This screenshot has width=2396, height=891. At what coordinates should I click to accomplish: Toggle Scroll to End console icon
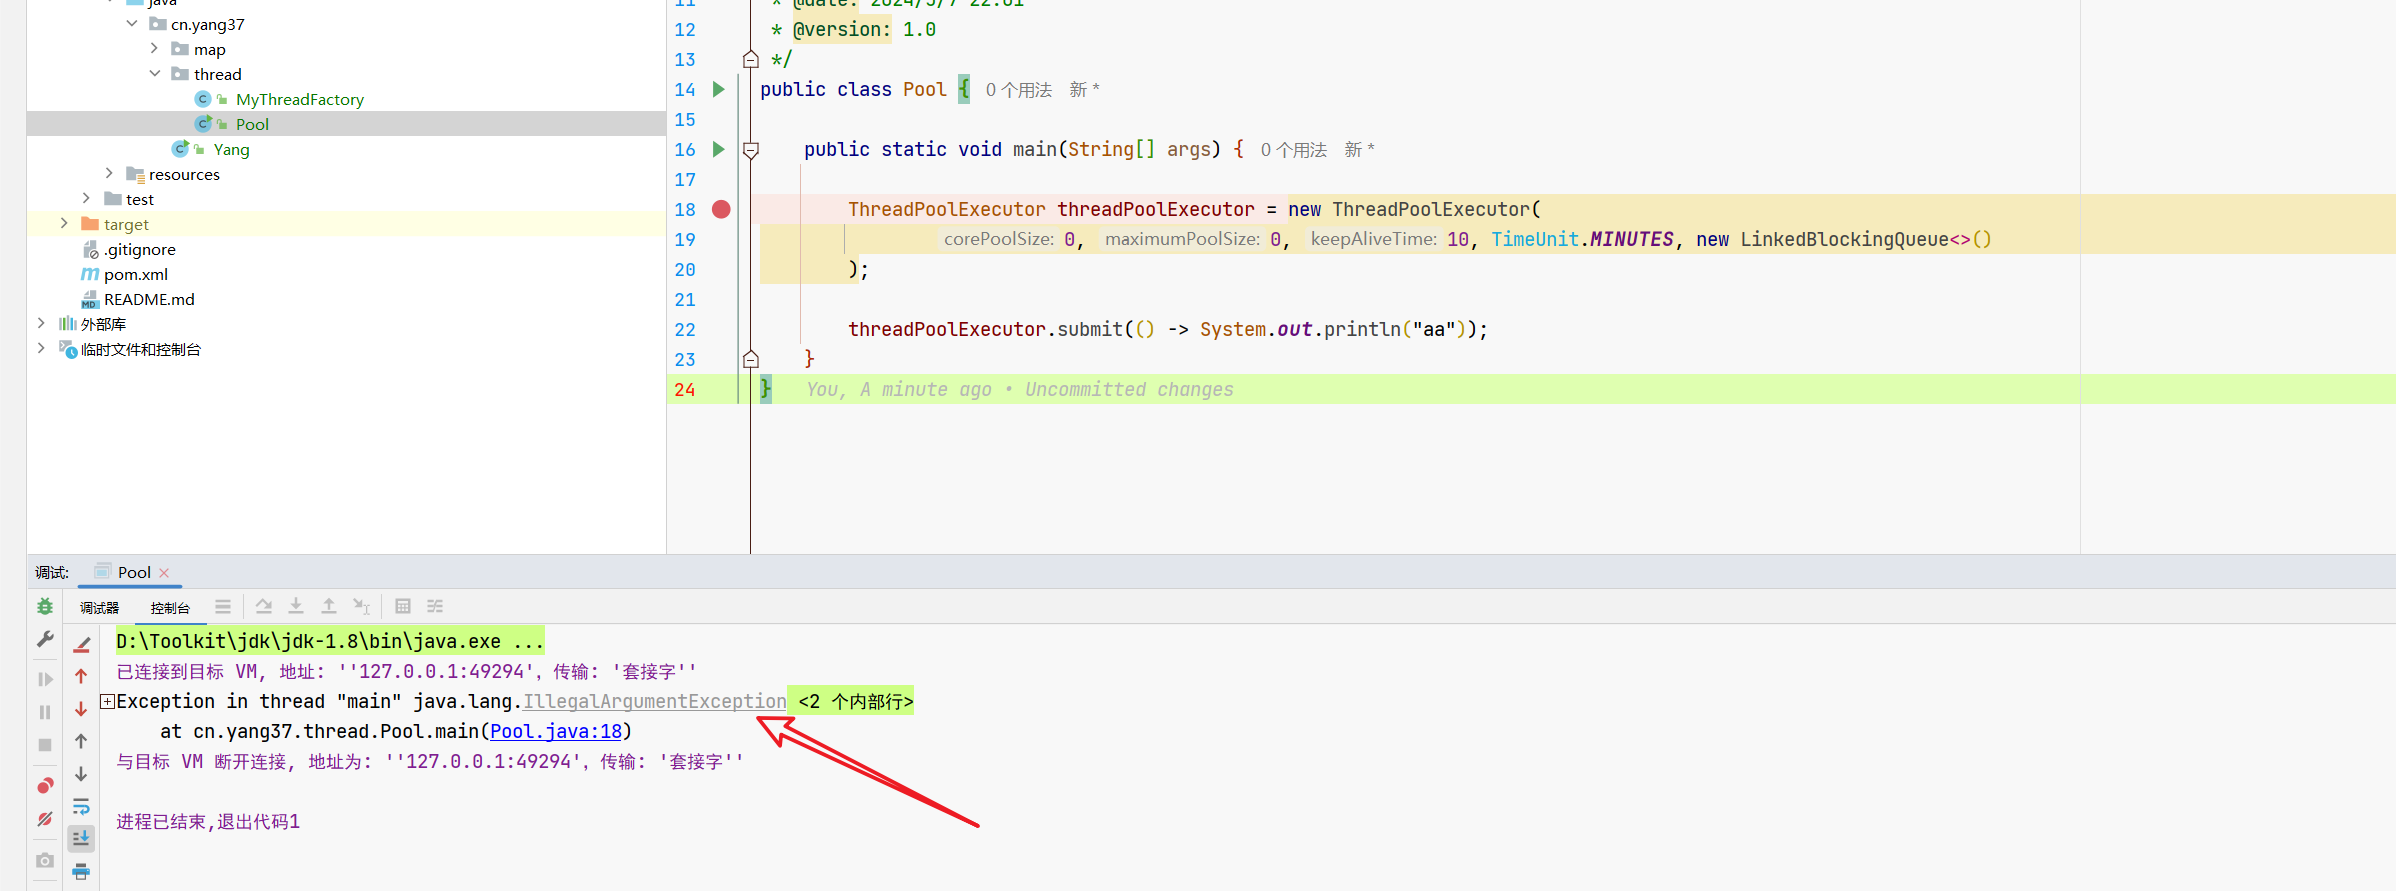pyautogui.click(x=82, y=838)
